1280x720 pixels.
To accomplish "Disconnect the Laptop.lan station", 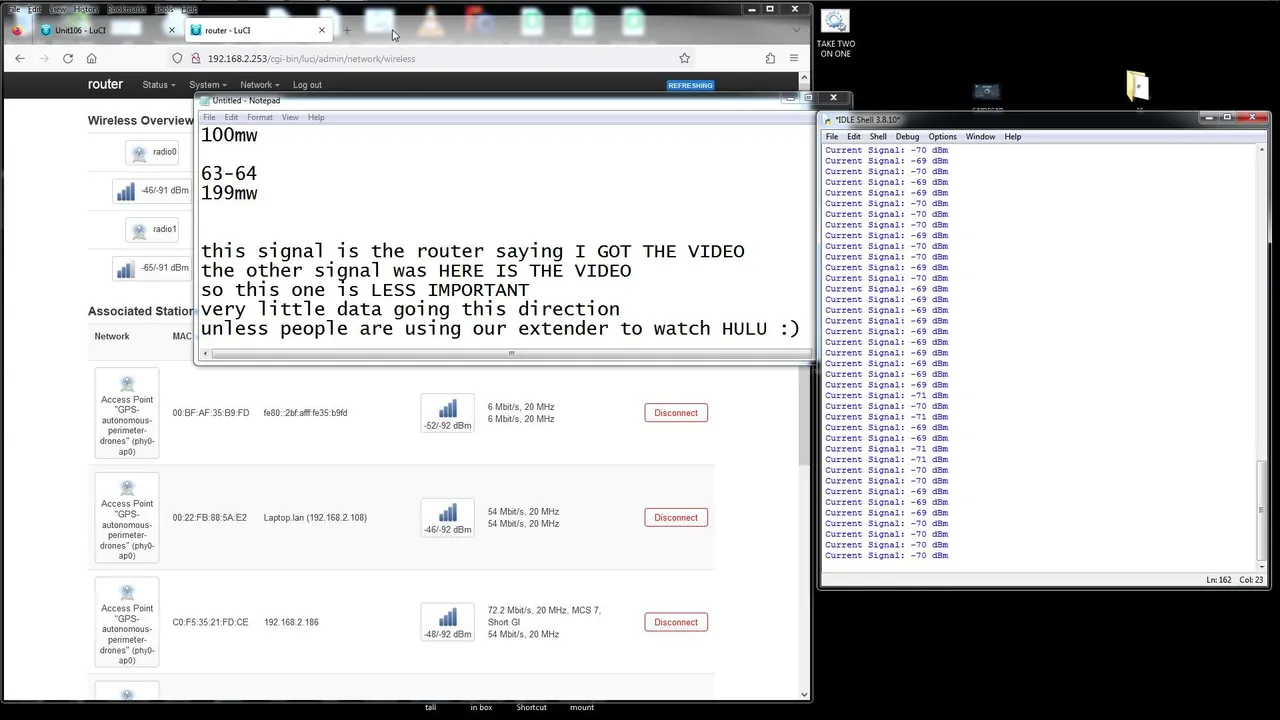I will pos(676,517).
